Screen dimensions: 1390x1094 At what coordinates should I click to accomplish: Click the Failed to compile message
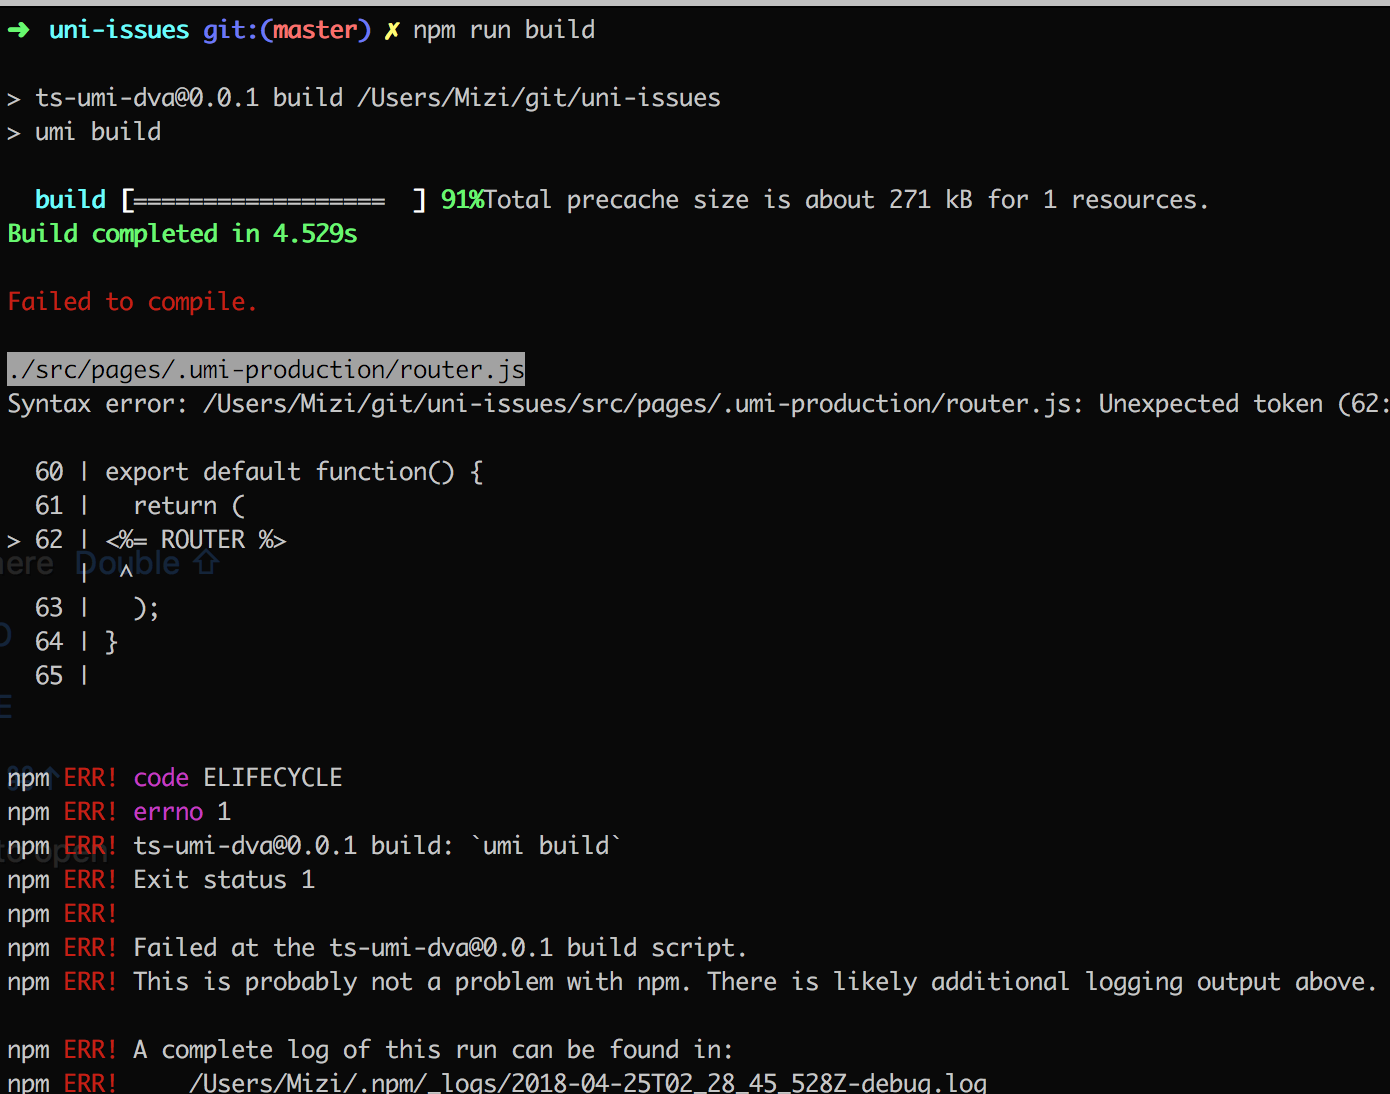[x=132, y=301]
